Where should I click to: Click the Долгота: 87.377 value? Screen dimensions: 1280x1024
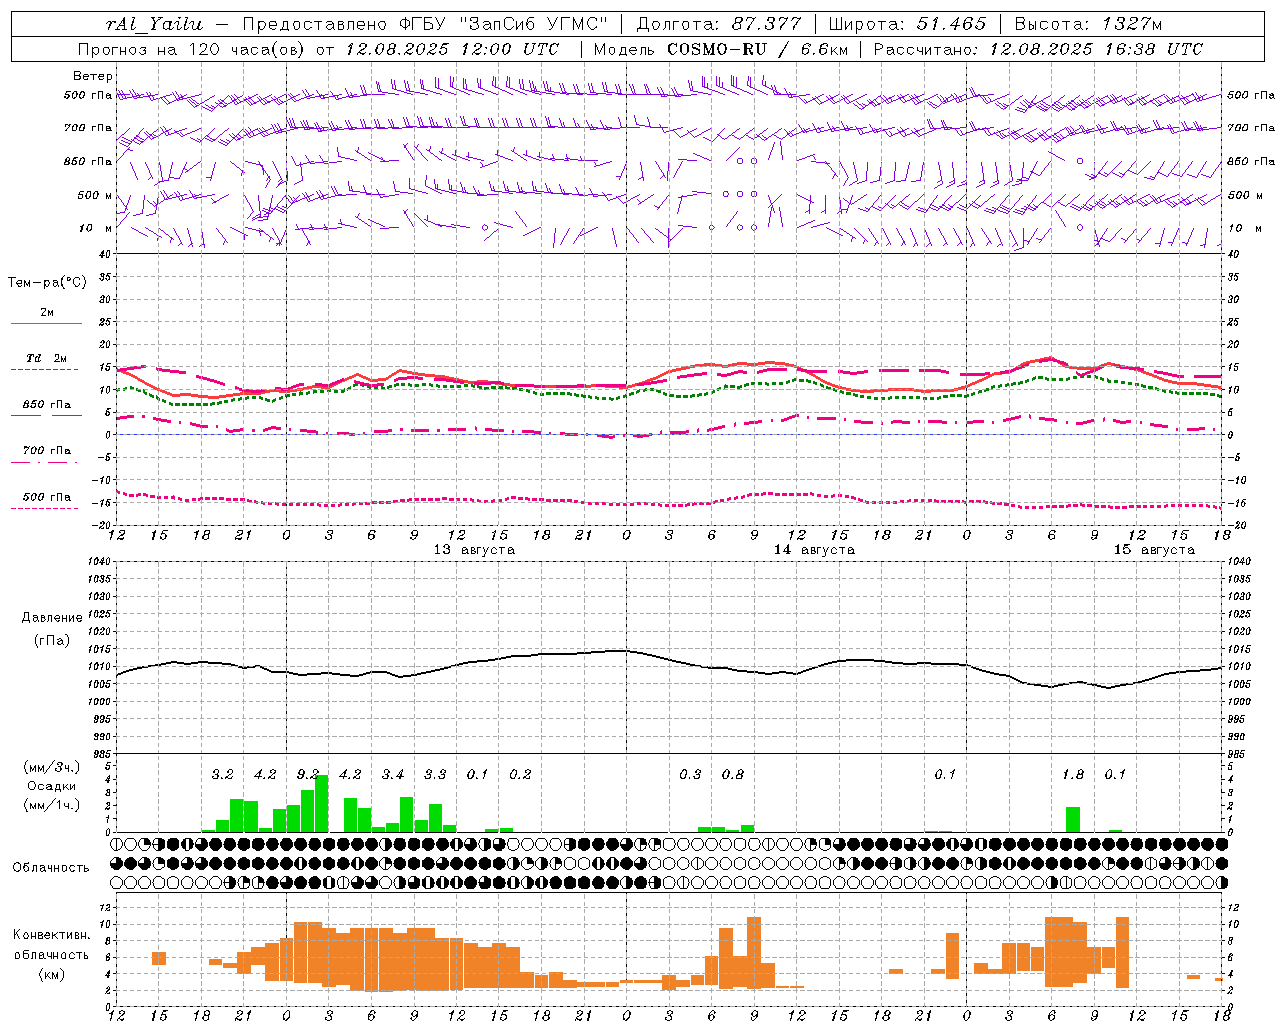(x=718, y=24)
